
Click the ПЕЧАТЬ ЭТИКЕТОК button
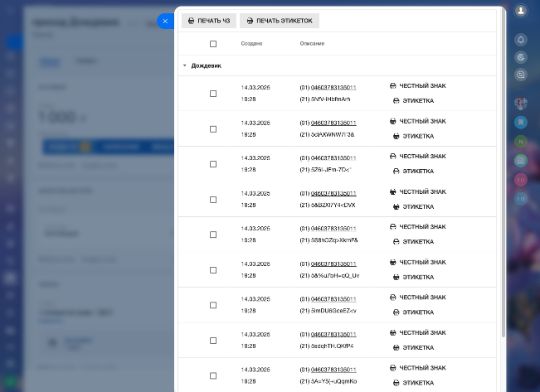pyautogui.click(x=279, y=21)
